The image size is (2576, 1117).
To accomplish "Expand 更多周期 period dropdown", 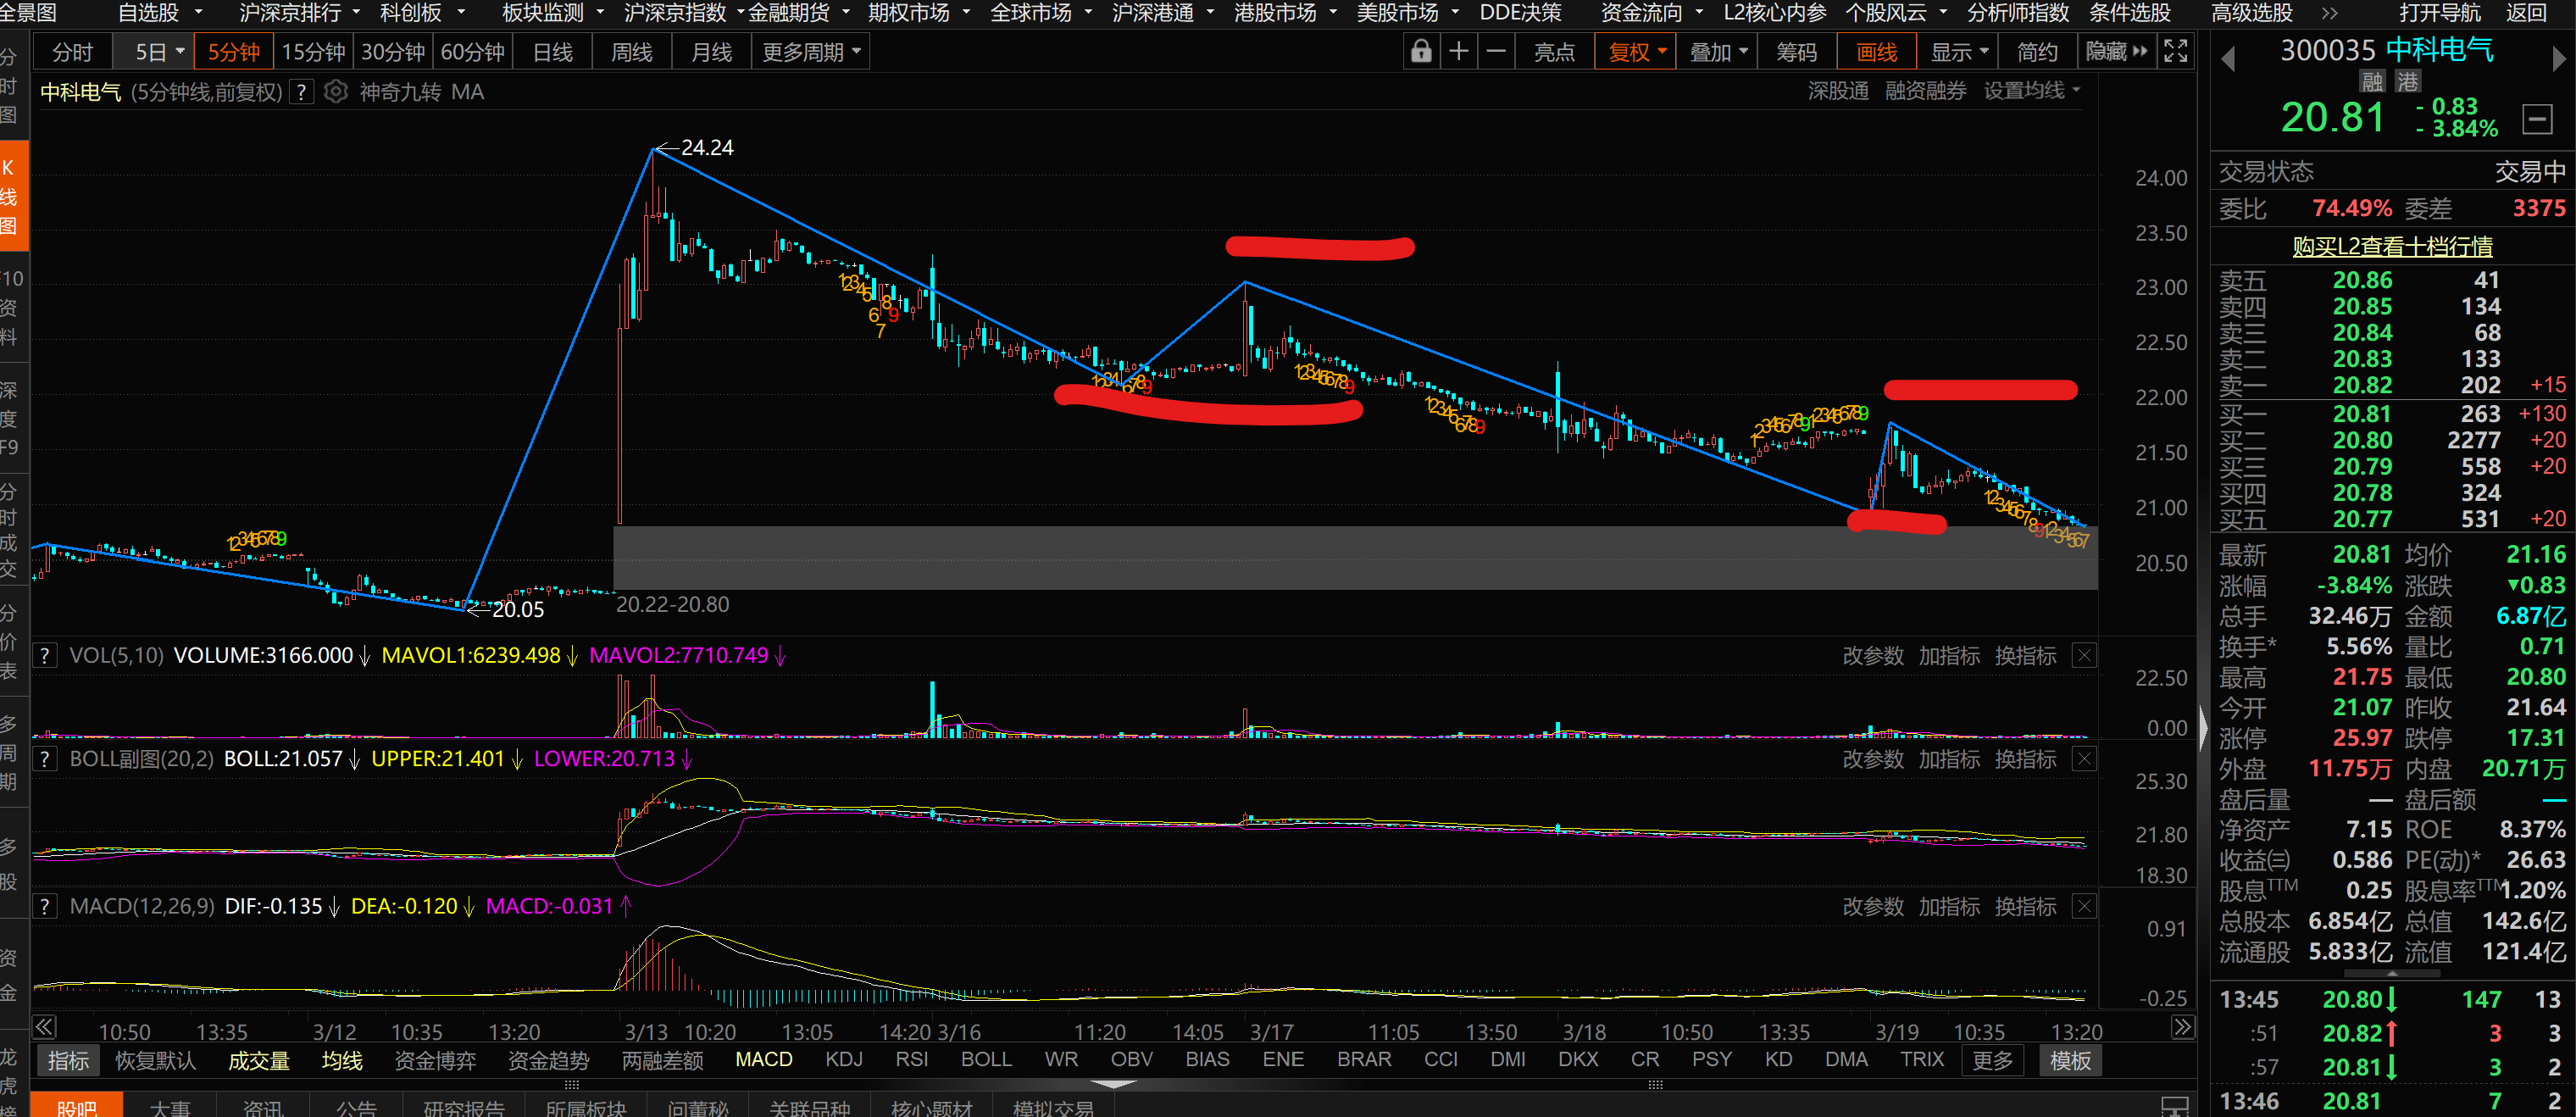I will click(811, 52).
